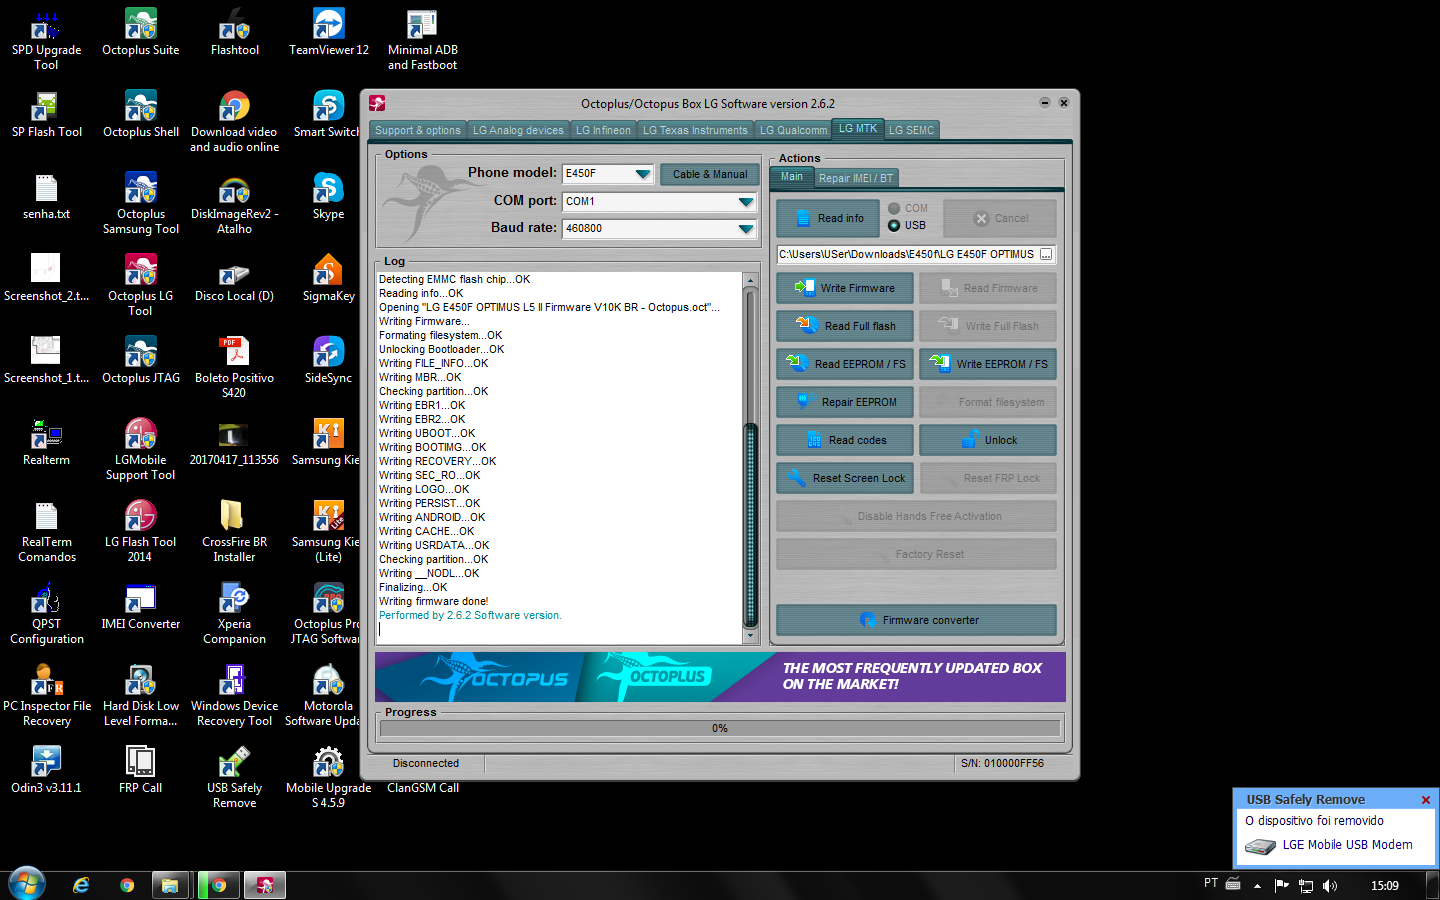Click the LGE Mobile USB Modem link
1440x900 pixels.
point(1347,845)
